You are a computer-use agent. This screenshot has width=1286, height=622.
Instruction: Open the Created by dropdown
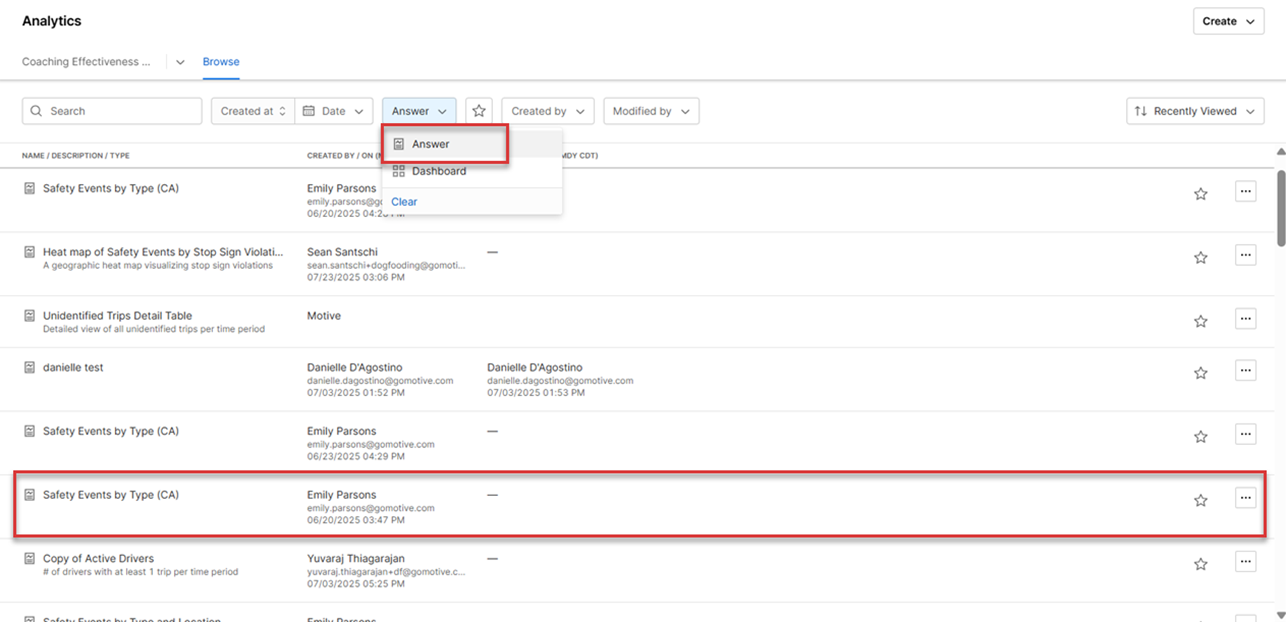[x=547, y=111]
